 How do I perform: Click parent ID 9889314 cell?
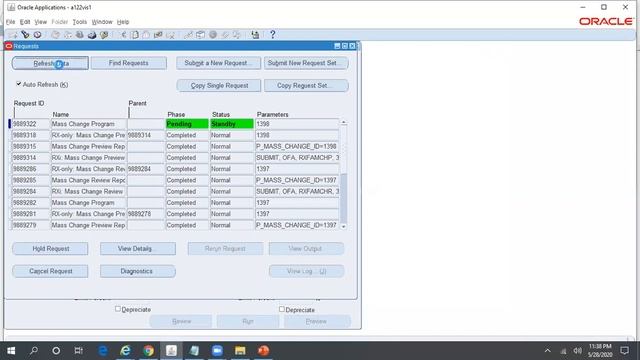(146, 135)
